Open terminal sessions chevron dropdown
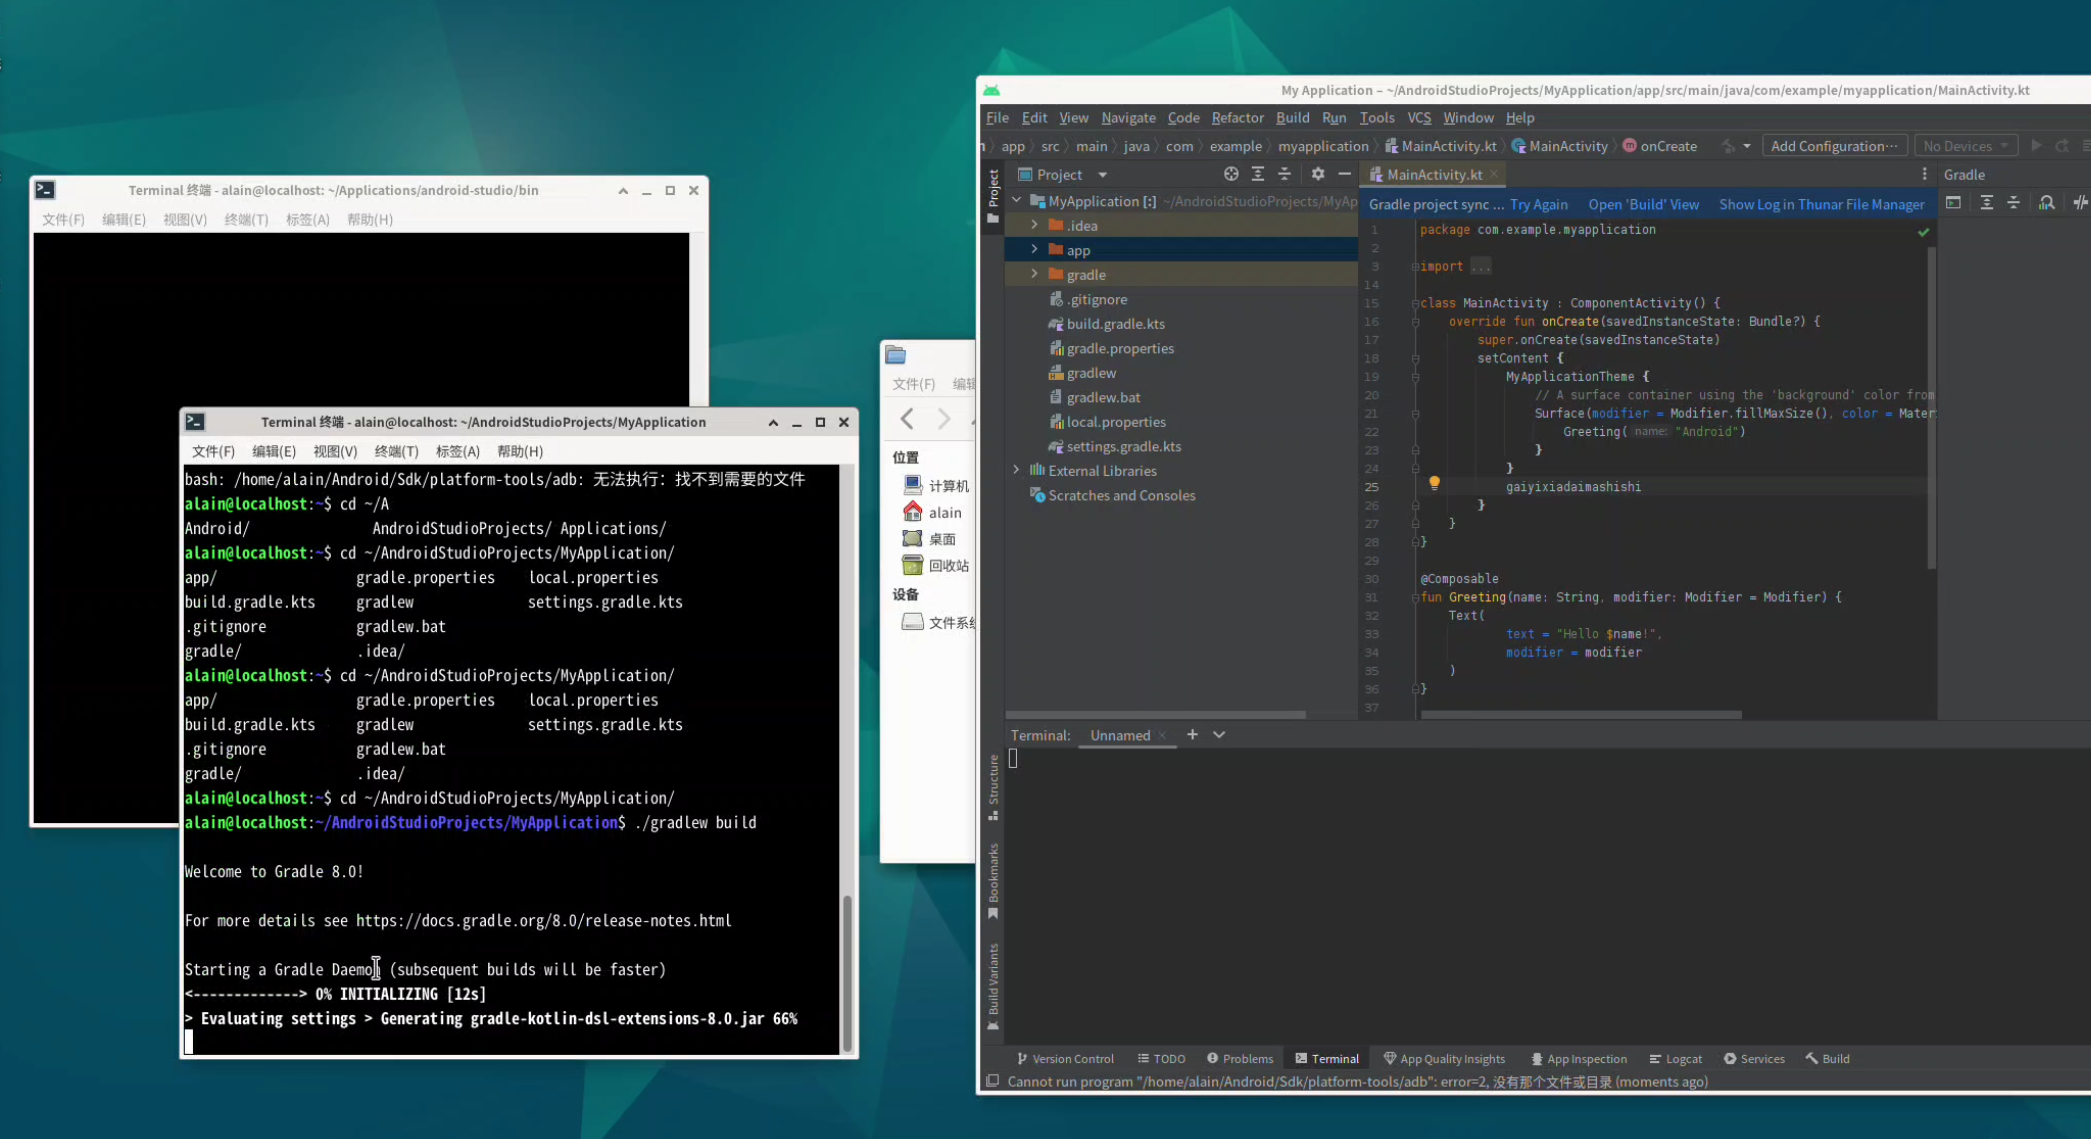 (x=1219, y=735)
